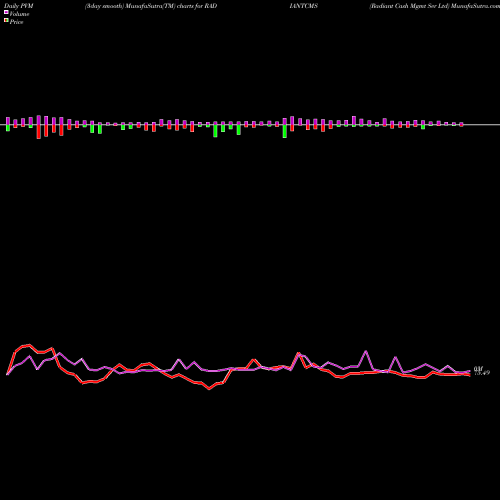Click the 'Radiant Cash Mgmt Ser Ltd' company label
This screenshot has height=500, width=500.
[x=409, y=6]
